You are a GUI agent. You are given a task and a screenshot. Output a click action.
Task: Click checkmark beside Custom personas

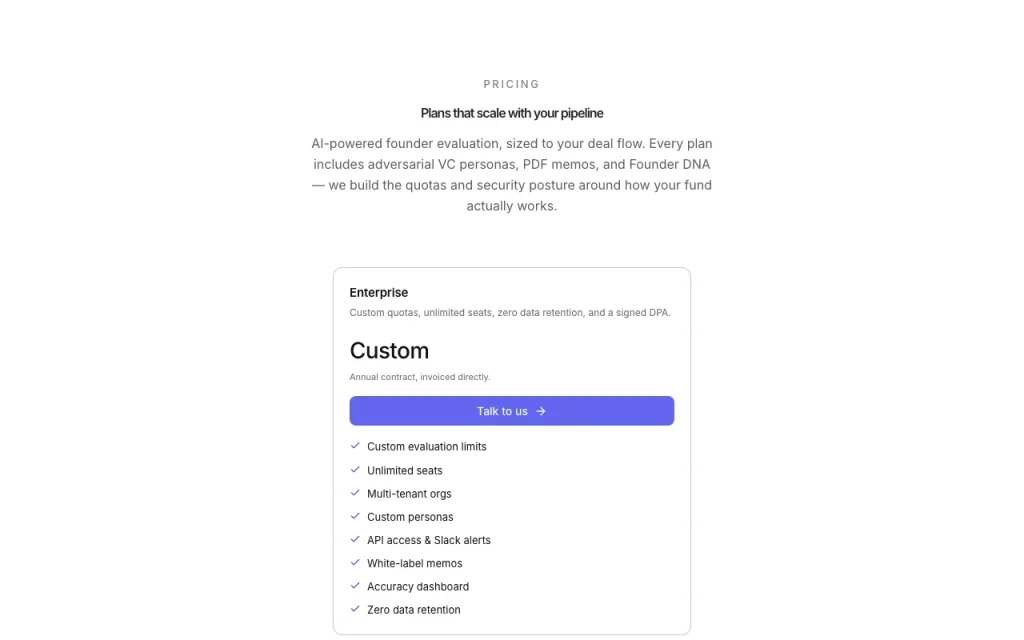pyautogui.click(x=355, y=516)
